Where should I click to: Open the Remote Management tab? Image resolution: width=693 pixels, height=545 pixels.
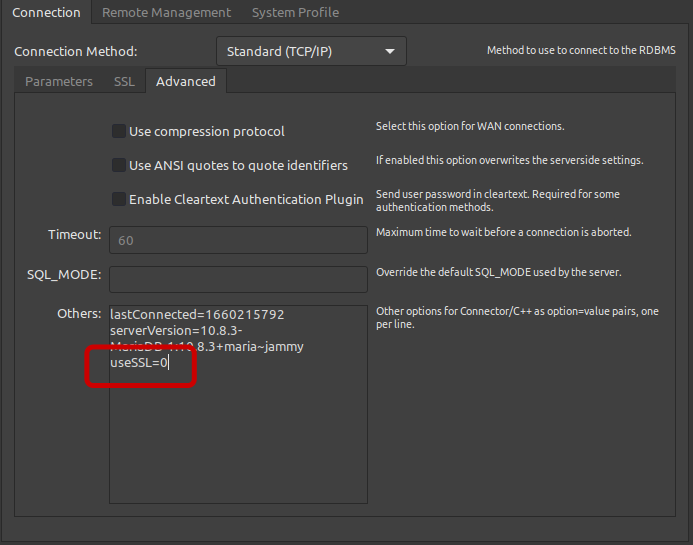[166, 13]
